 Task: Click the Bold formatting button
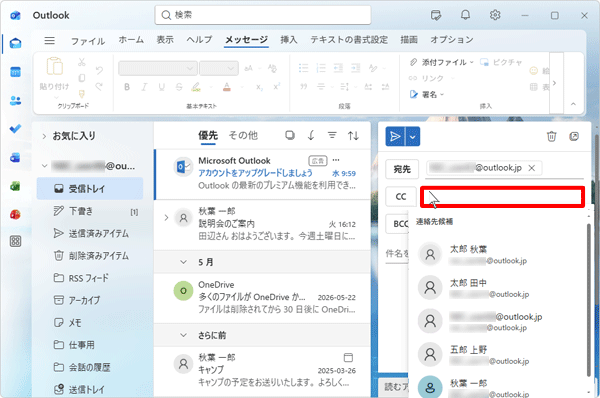(x=127, y=87)
